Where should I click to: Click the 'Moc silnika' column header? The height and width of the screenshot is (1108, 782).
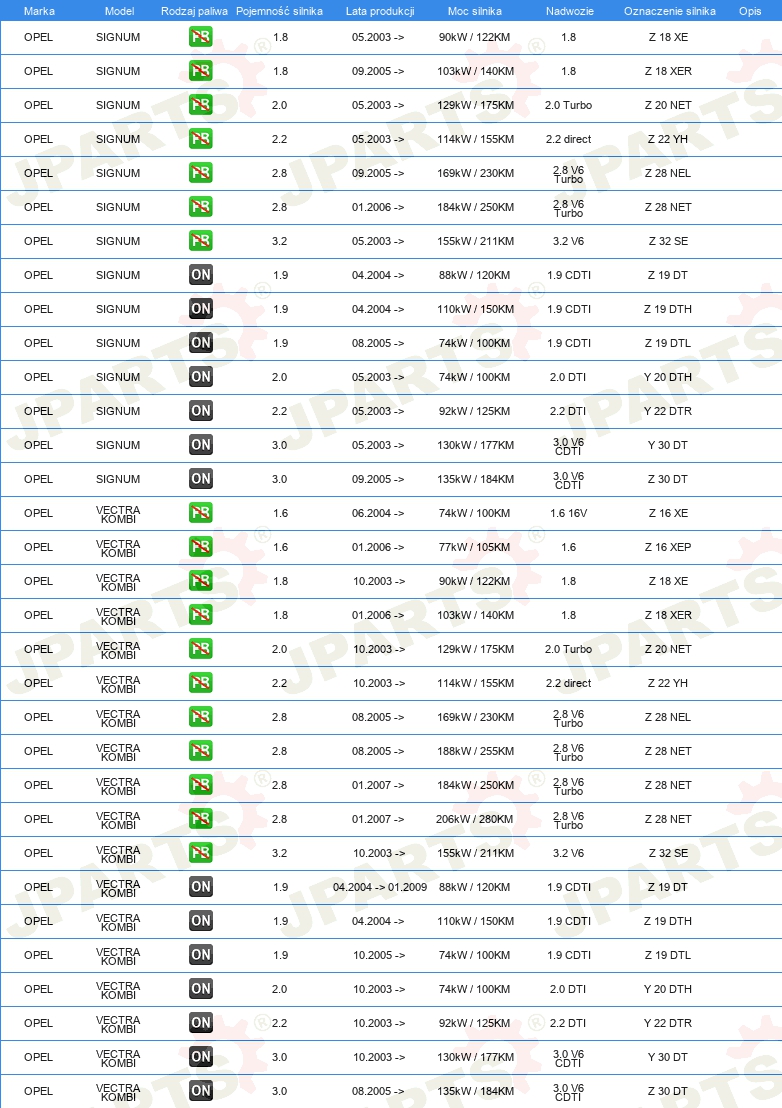point(475,11)
